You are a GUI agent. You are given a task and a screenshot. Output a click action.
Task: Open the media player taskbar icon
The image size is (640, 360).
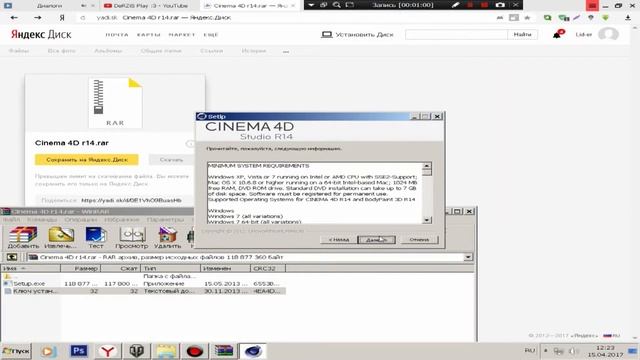pyautogui.click(x=49, y=351)
